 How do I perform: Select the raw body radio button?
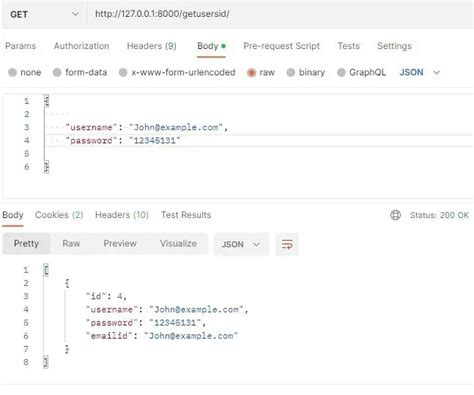pos(251,72)
